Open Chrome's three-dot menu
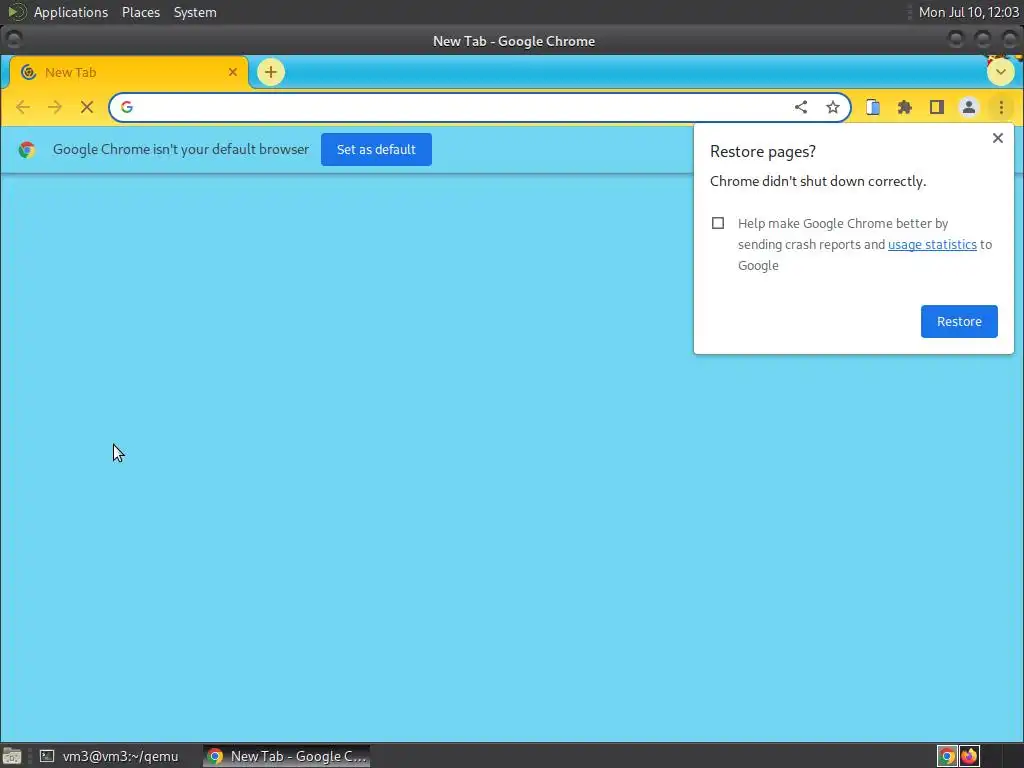This screenshot has height=768, width=1024. [1001, 107]
